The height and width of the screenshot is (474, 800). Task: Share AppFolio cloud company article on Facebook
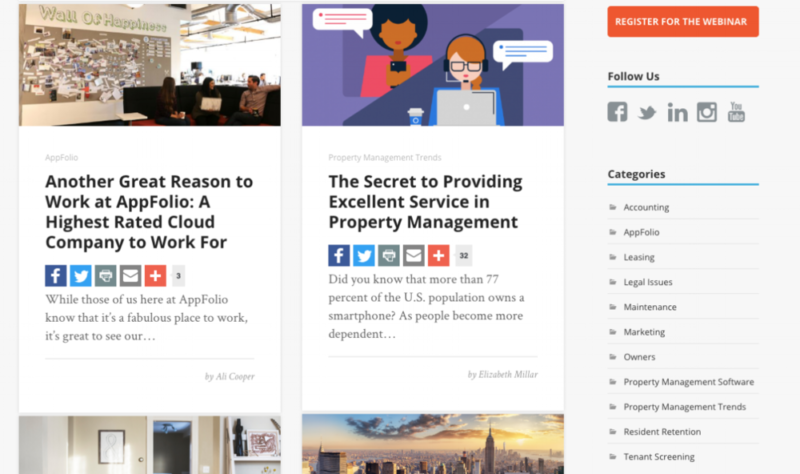point(56,276)
